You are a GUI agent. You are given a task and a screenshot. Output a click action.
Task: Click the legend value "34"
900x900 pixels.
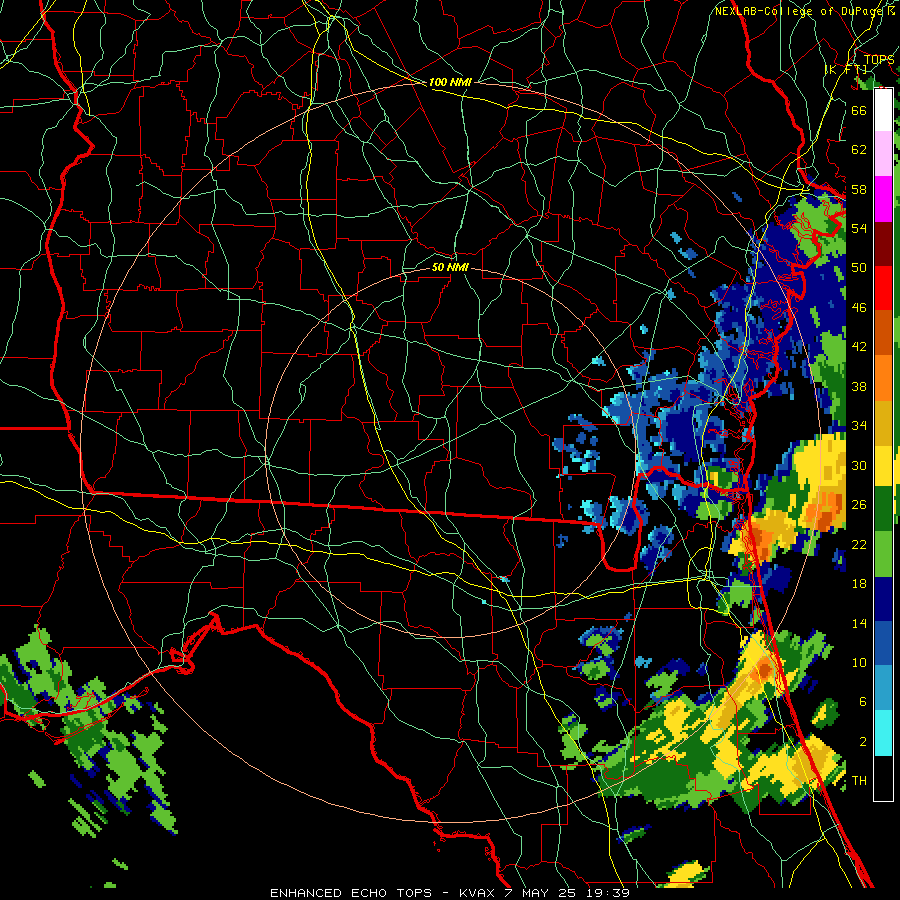859,426
